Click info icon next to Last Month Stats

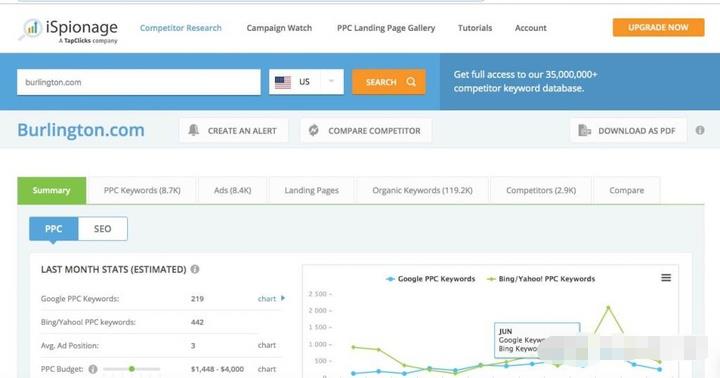tap(195, 269)
